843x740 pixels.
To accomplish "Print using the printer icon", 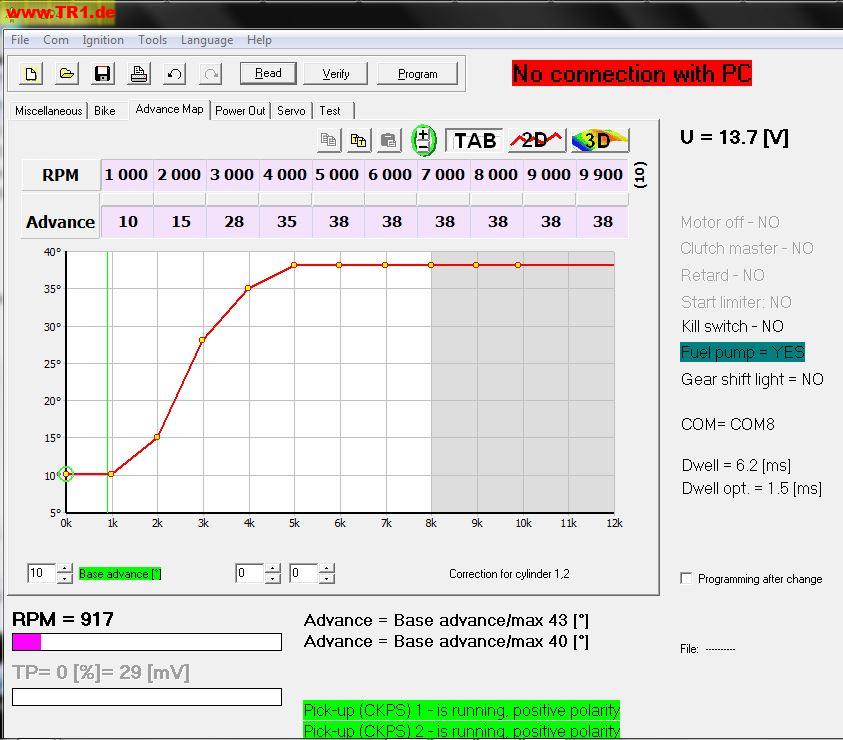I will pyautogui.click(x=138, y=74).
